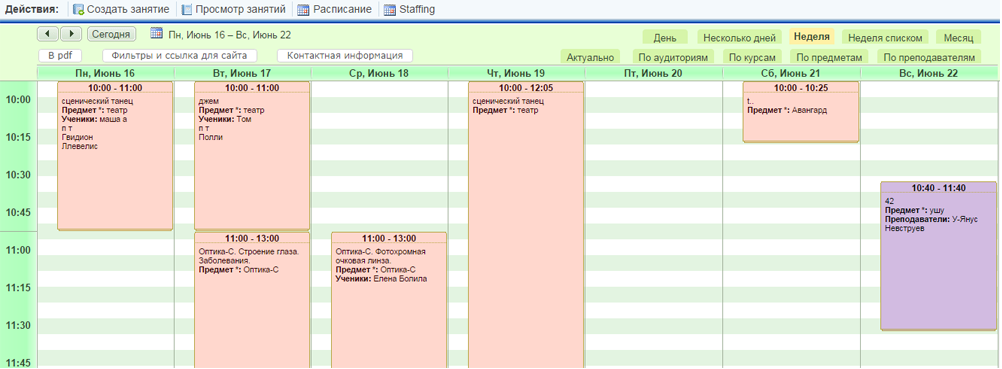
Task: Group schedule По курсам
Action: coord(753,57)
